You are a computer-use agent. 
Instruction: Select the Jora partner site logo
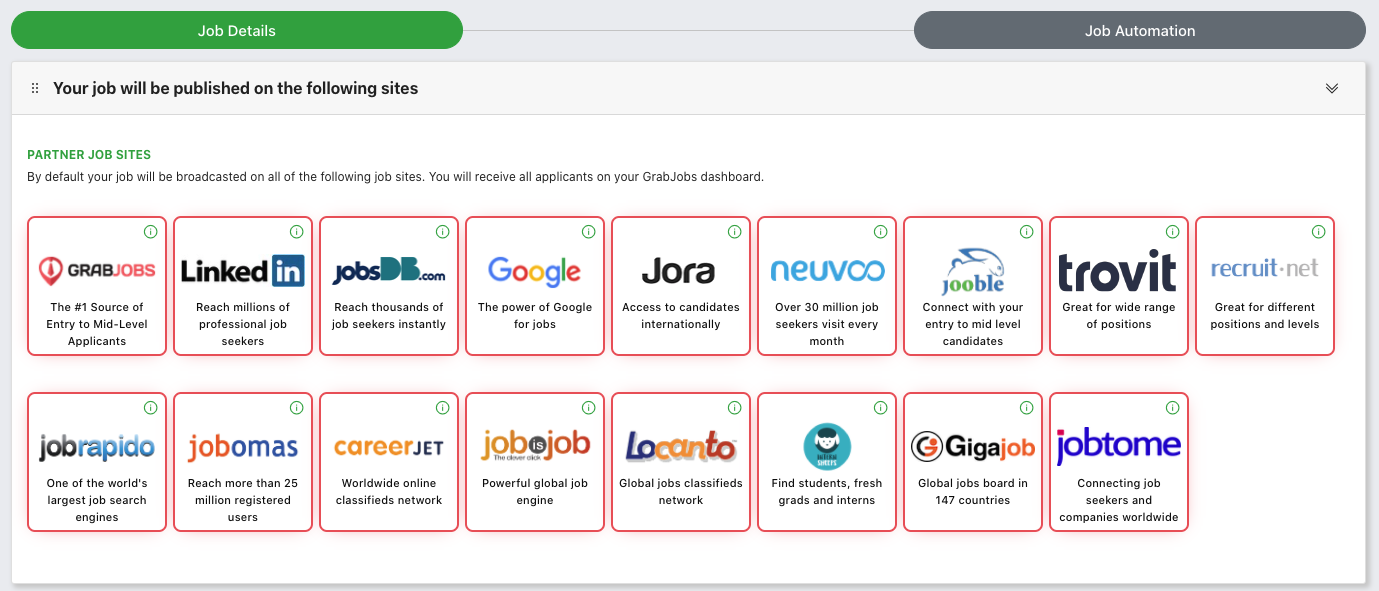pos(680,270)
